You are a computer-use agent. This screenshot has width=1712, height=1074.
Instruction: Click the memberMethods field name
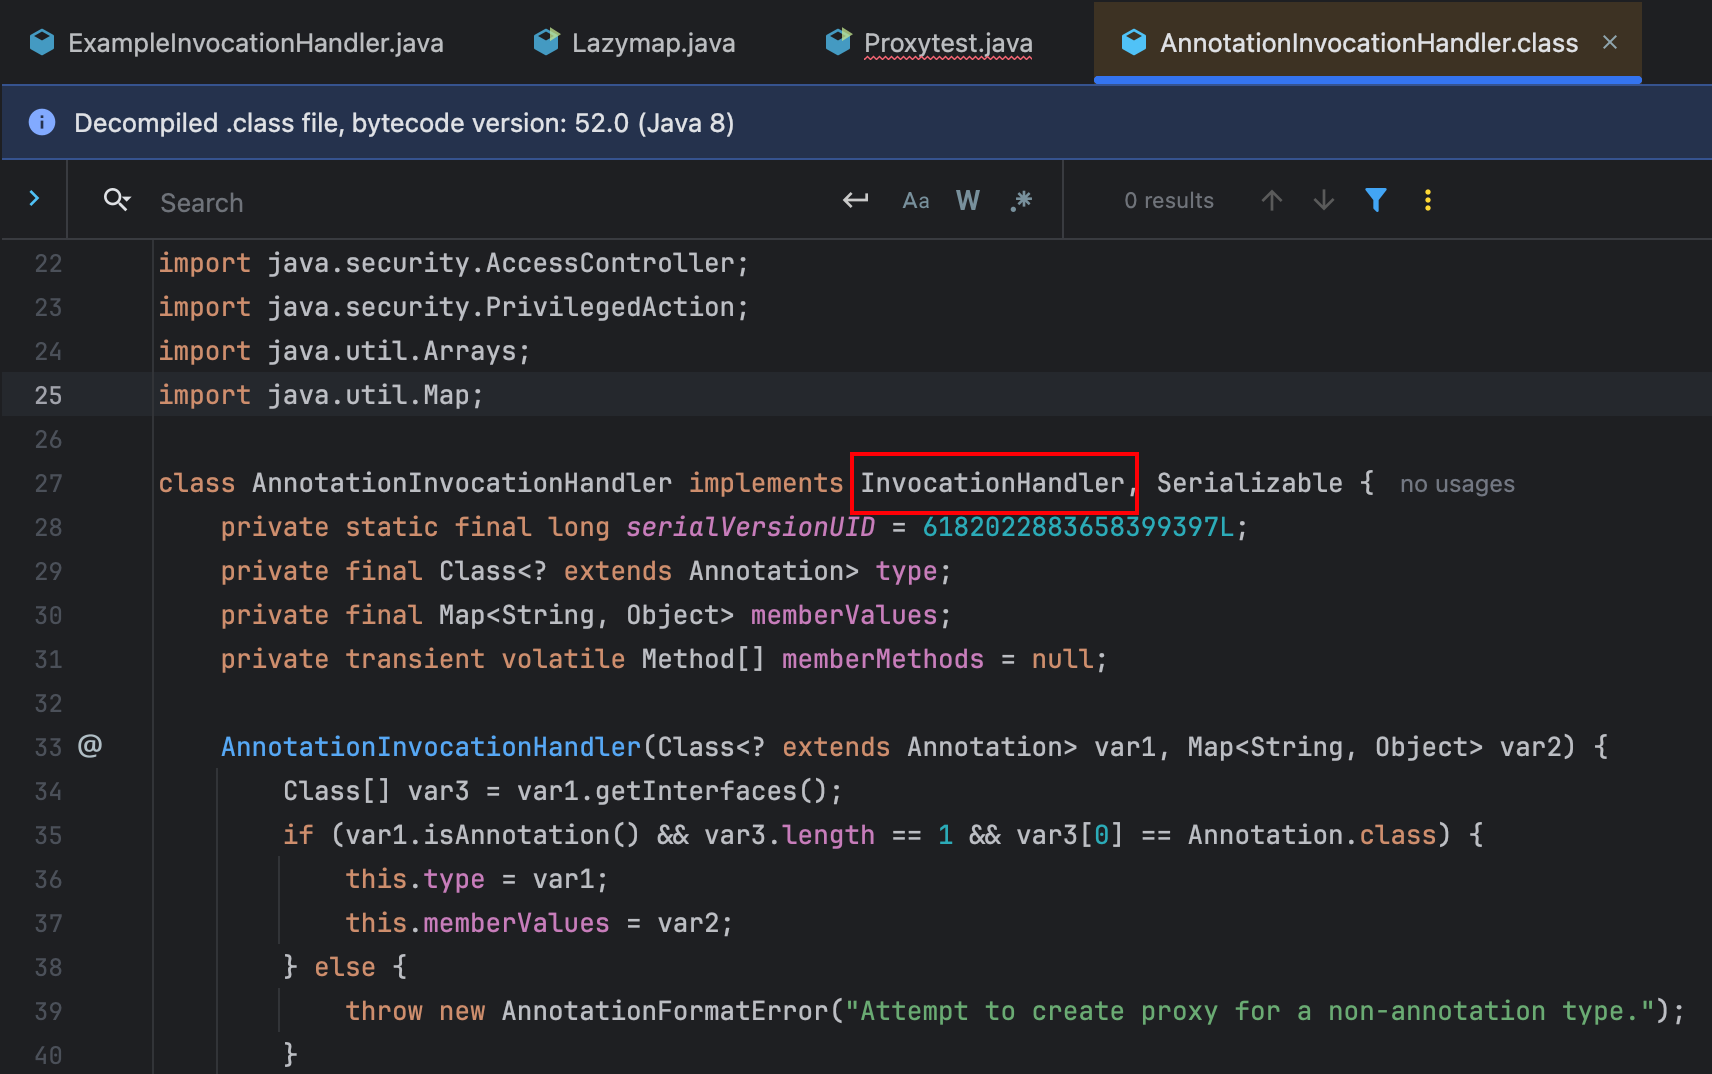point(883,659)
